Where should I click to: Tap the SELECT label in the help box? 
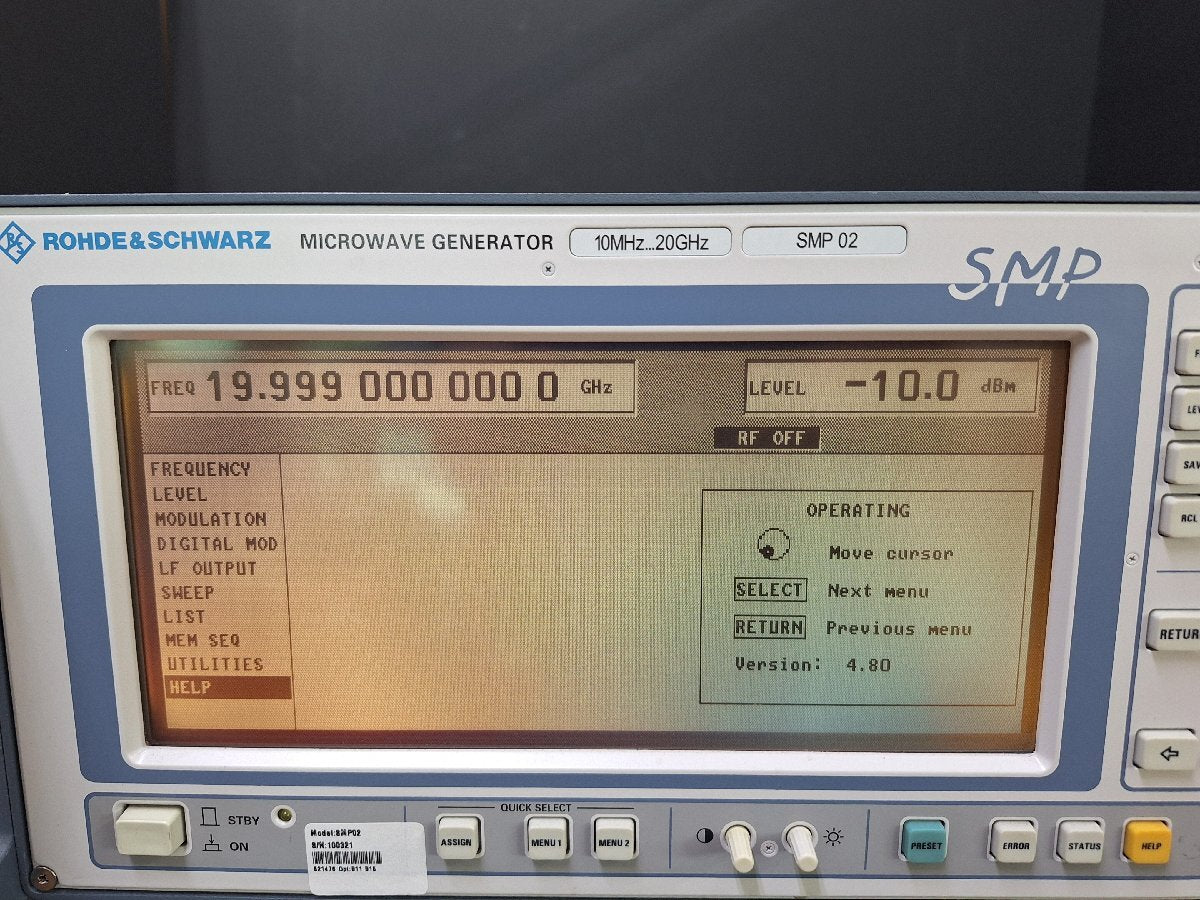pyautogui.click(x=769, y=590)
